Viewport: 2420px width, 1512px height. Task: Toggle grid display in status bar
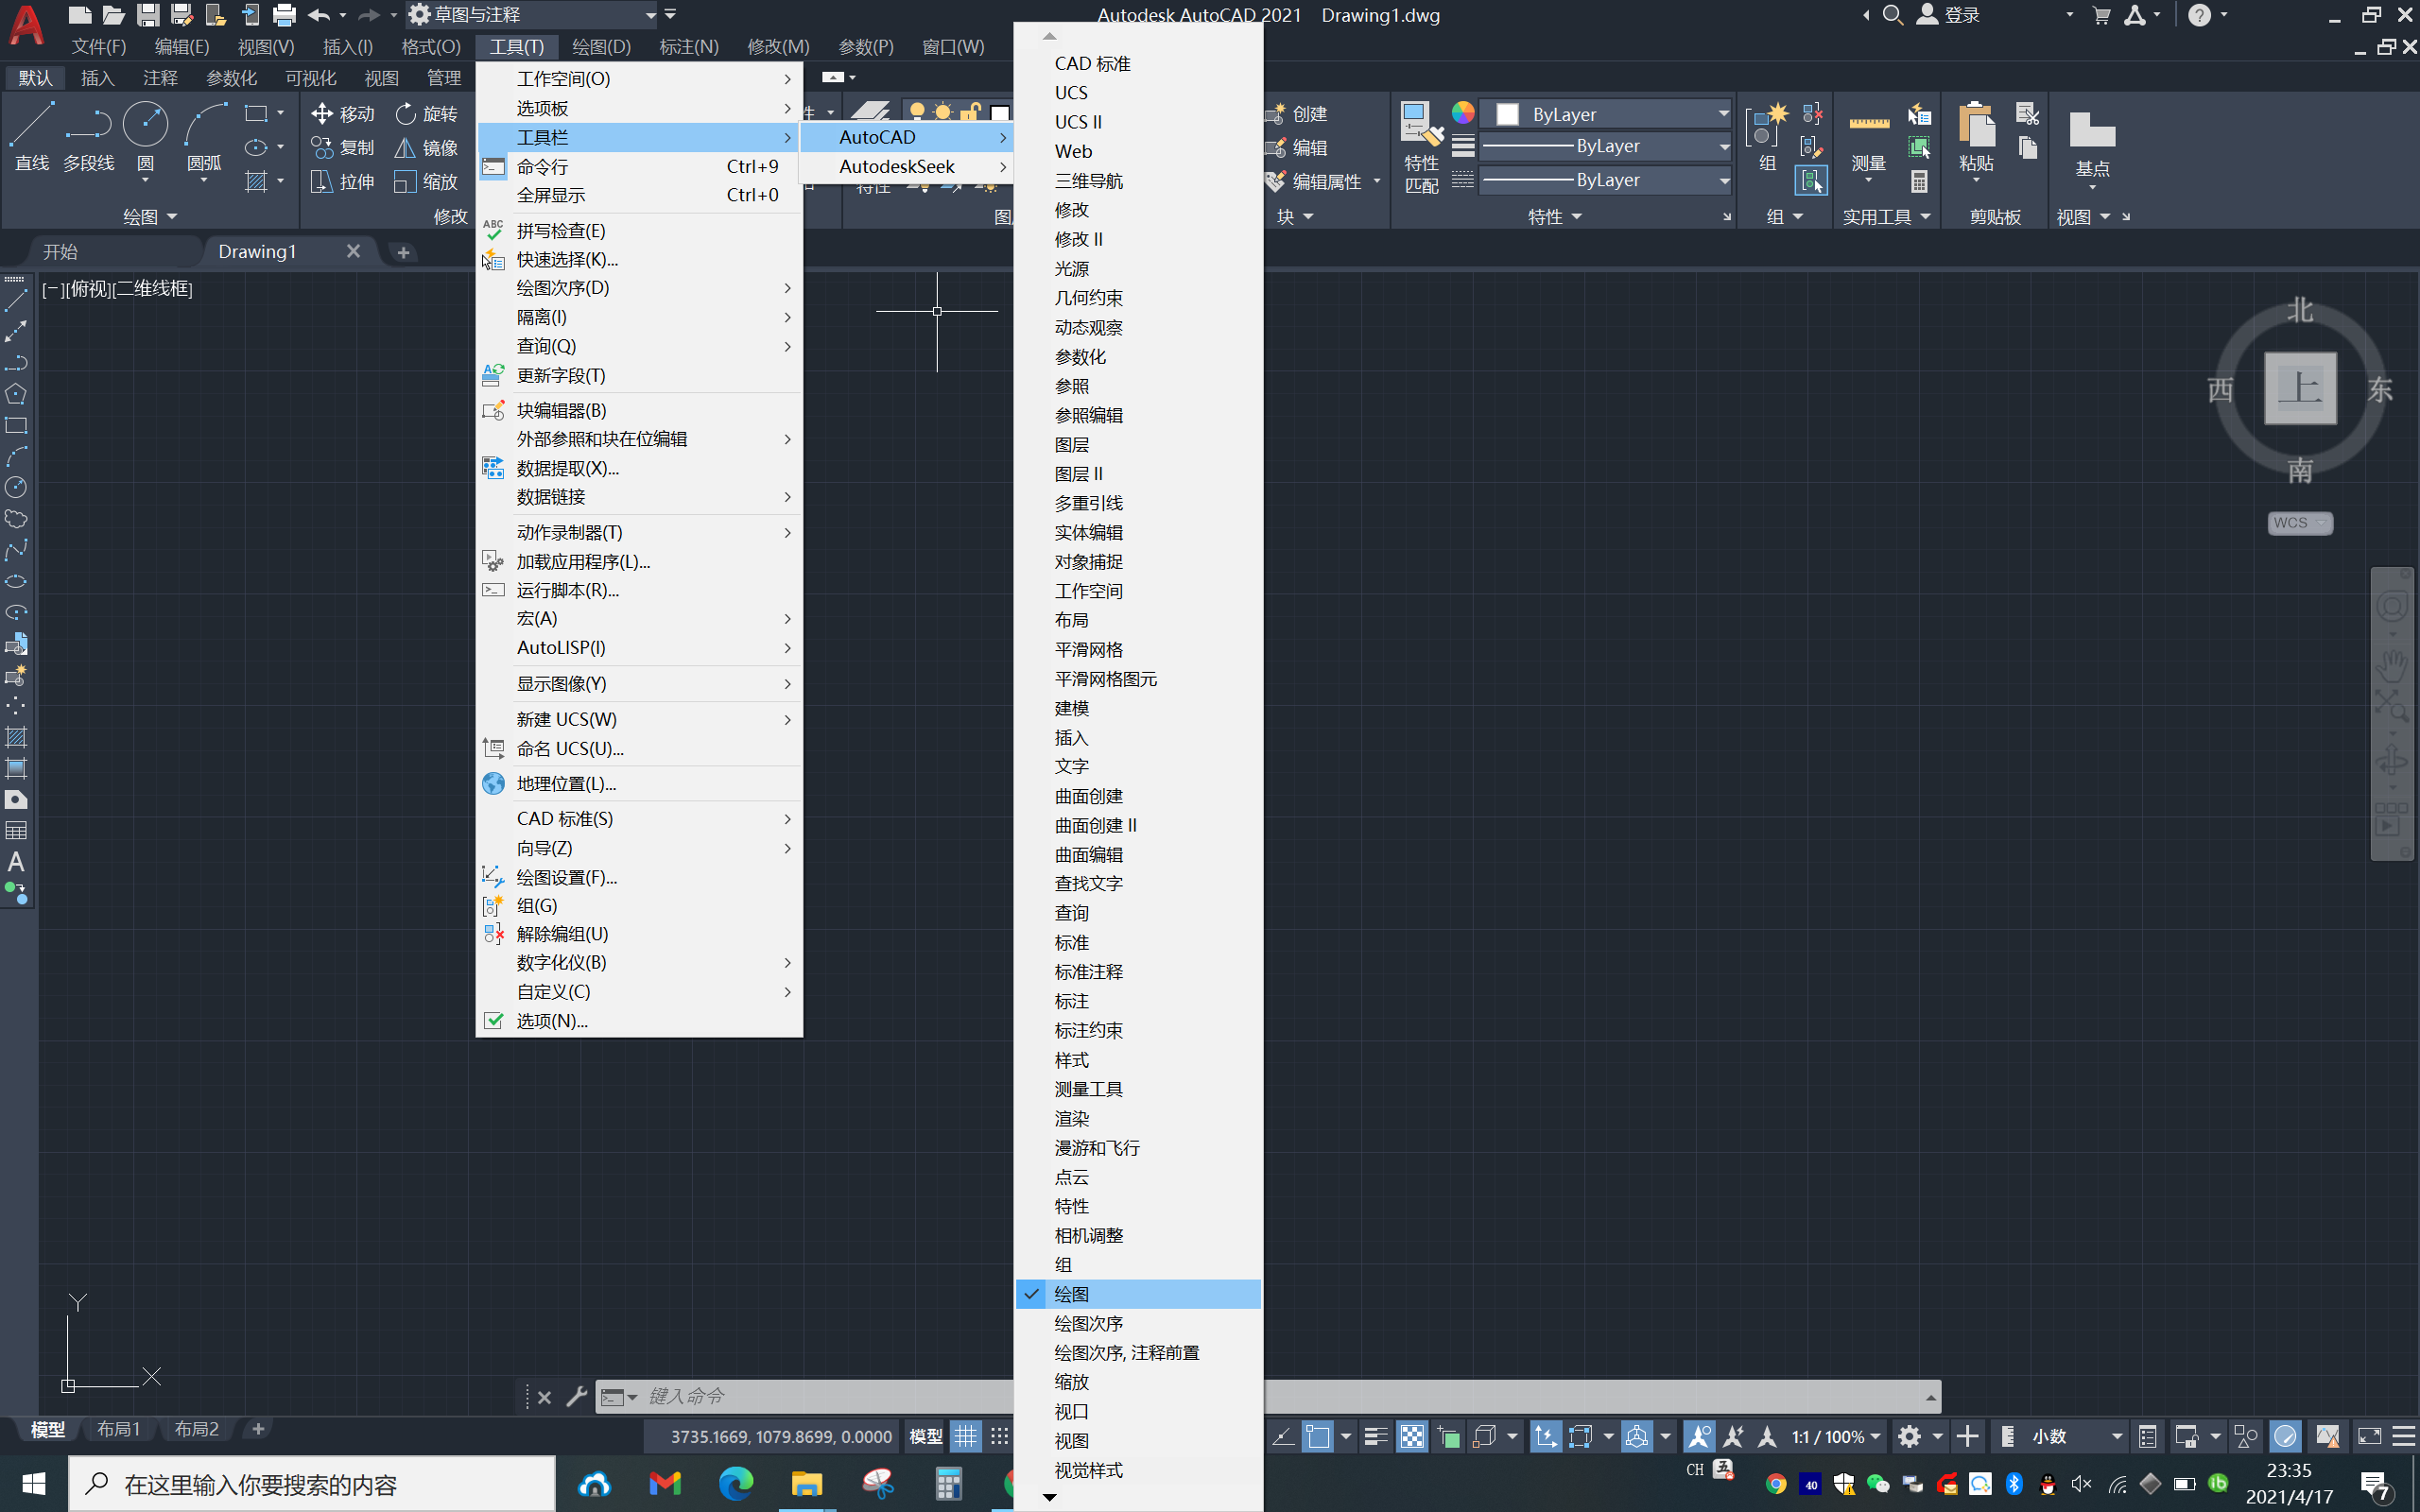point(965,1437)
